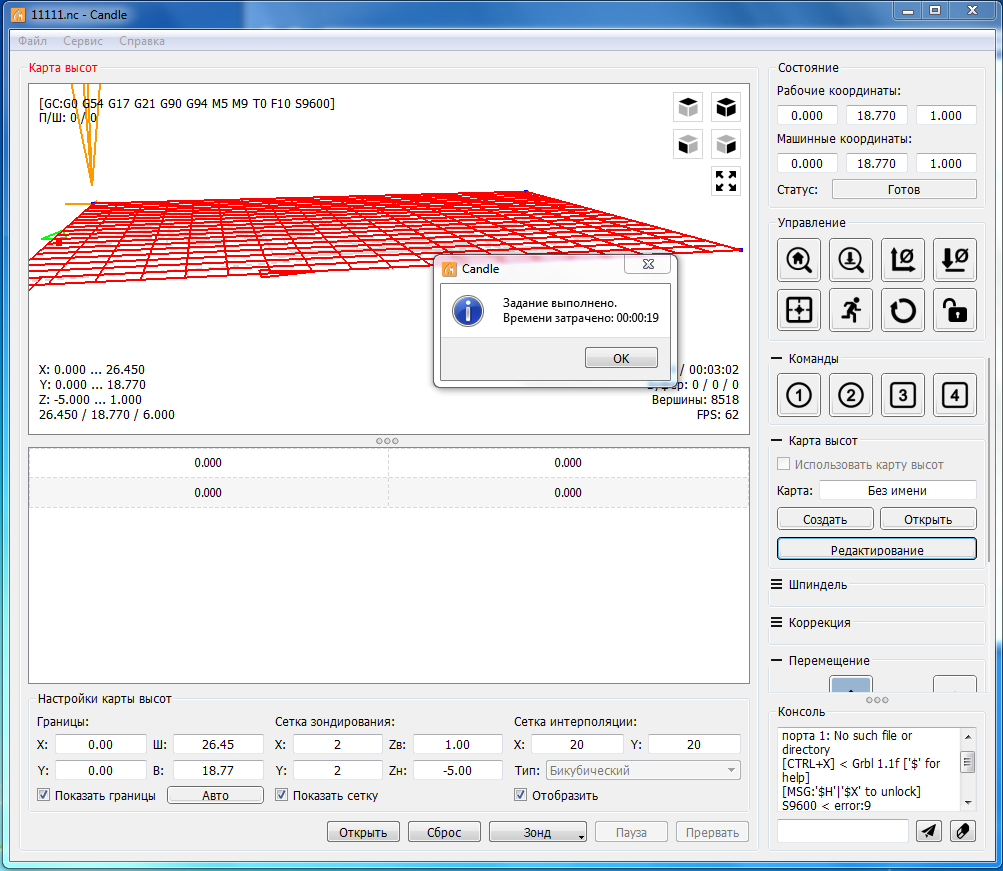Image resolution: width=1003 pixels, height=871 pixels.
Task: Click the Пауза button
Action: [x=631, y=832]
